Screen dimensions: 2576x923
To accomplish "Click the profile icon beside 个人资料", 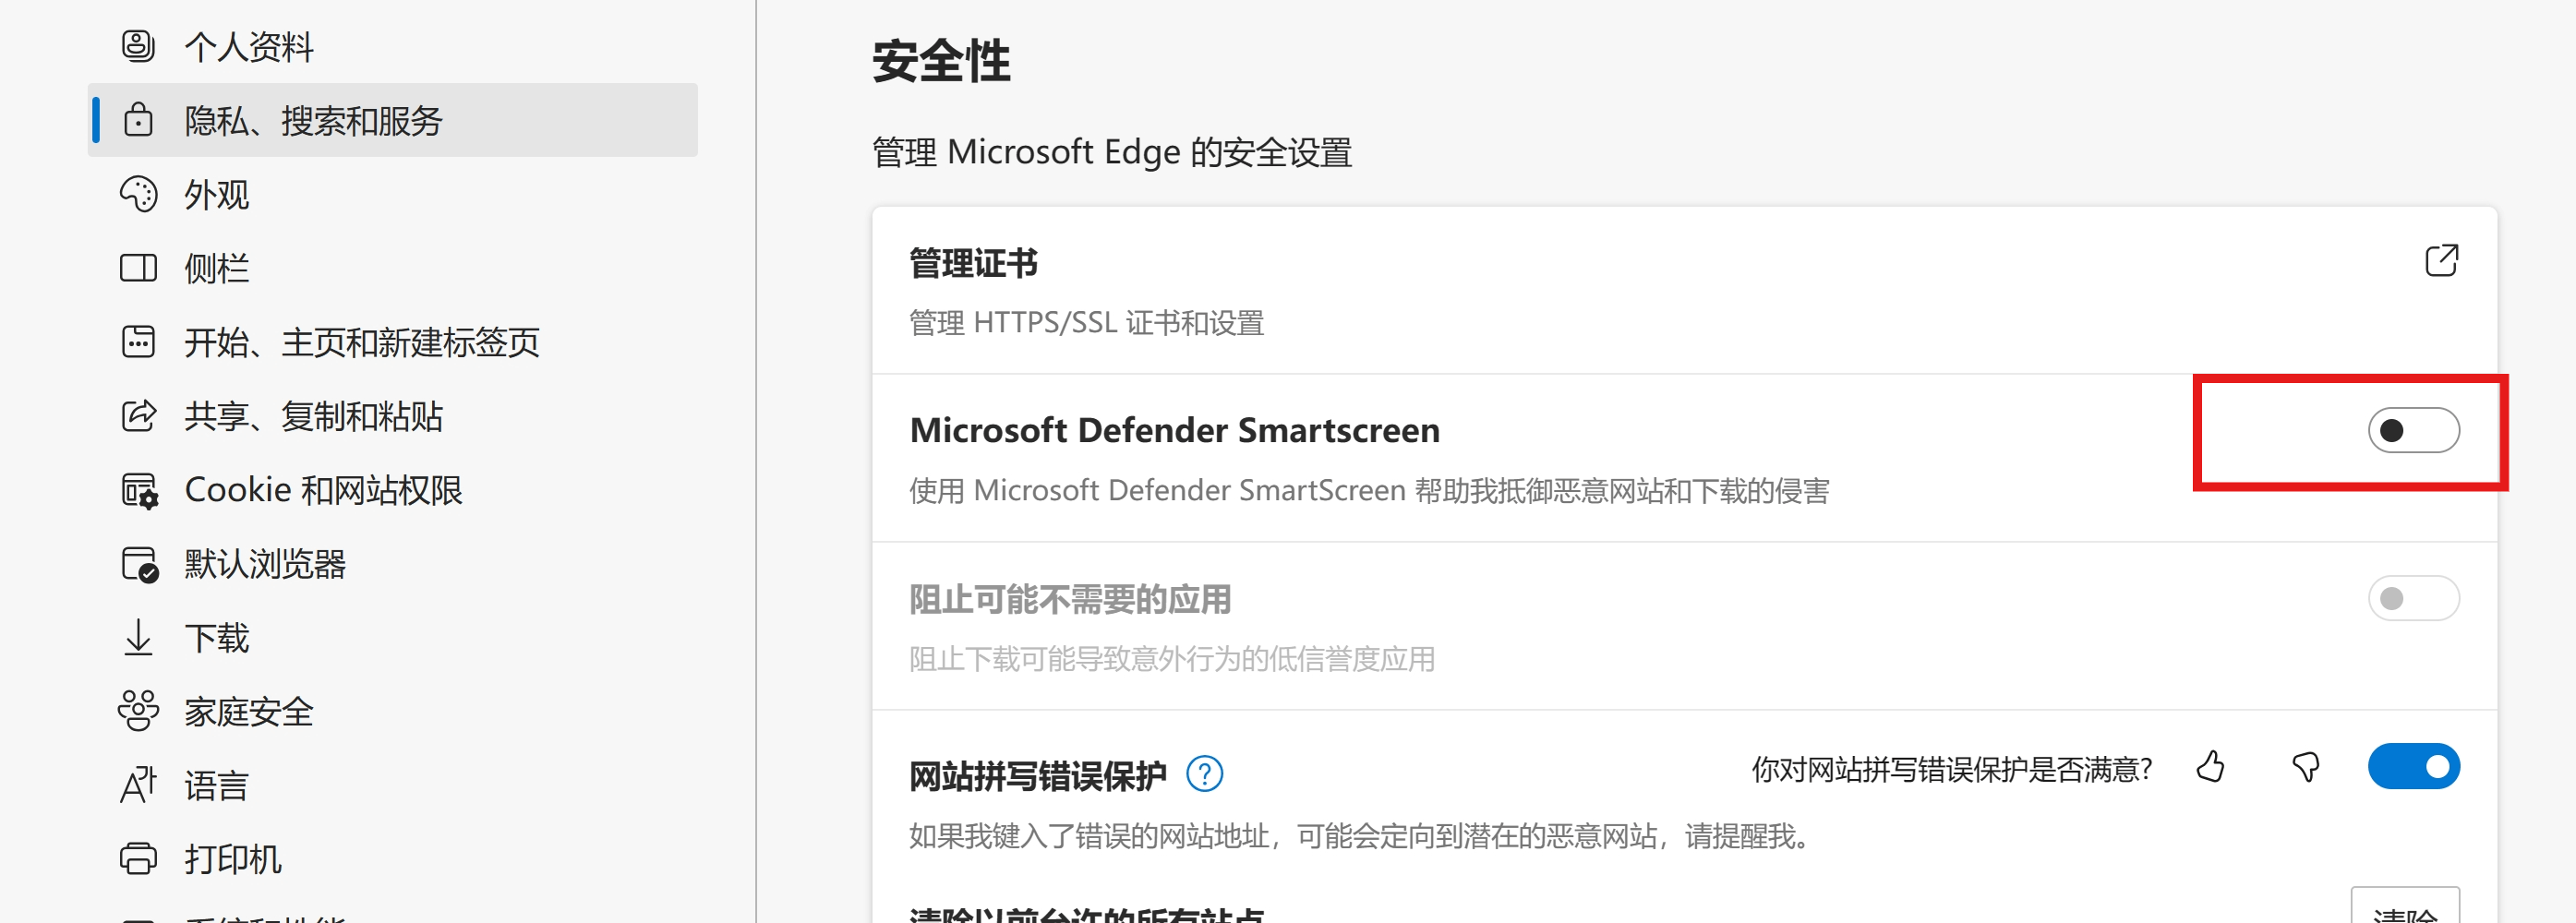I will point(138,46).
